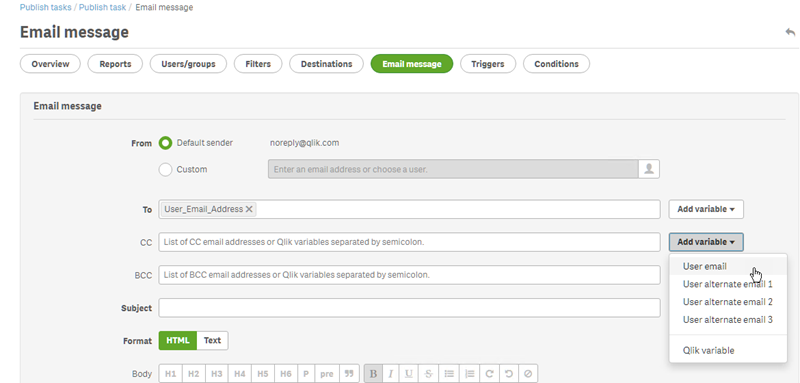The image size is (800, 383).
Task: Open the Conditions tab
Action: pos(557,64)
